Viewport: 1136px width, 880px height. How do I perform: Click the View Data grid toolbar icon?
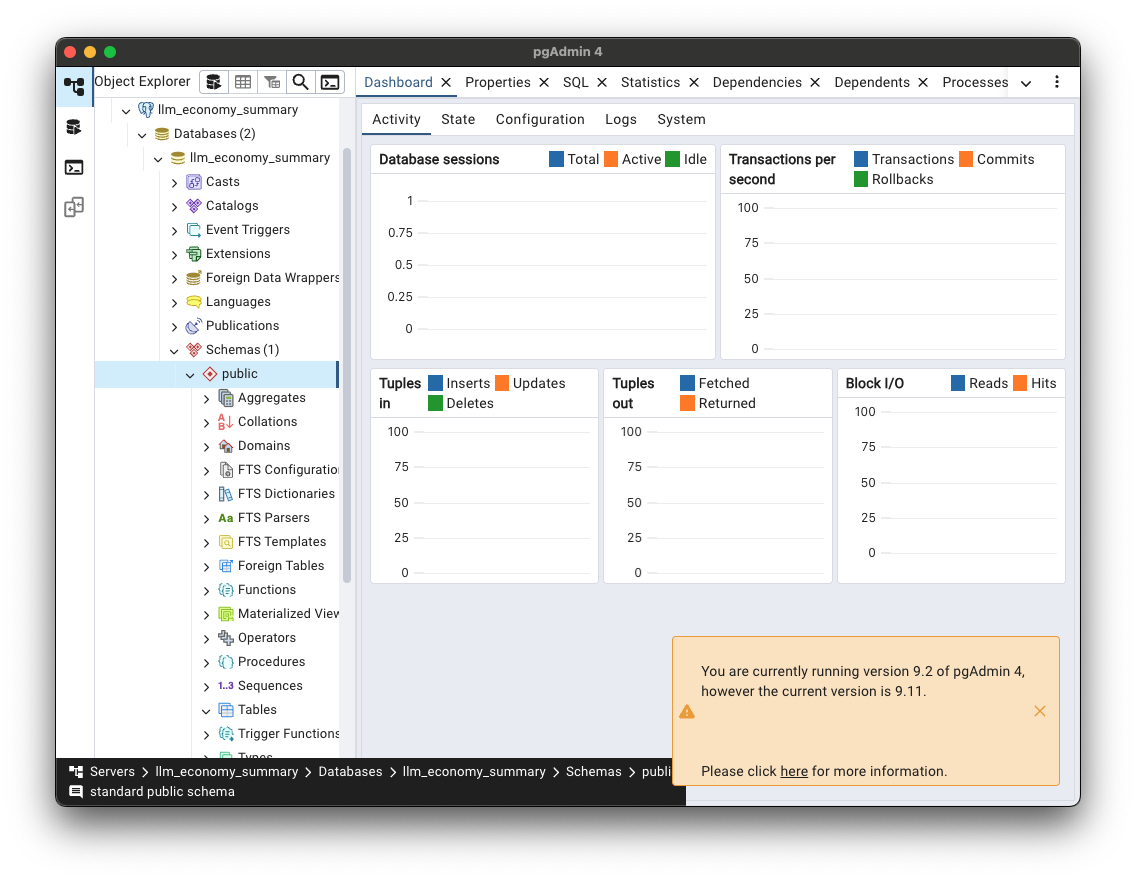[x=243, y=82]
